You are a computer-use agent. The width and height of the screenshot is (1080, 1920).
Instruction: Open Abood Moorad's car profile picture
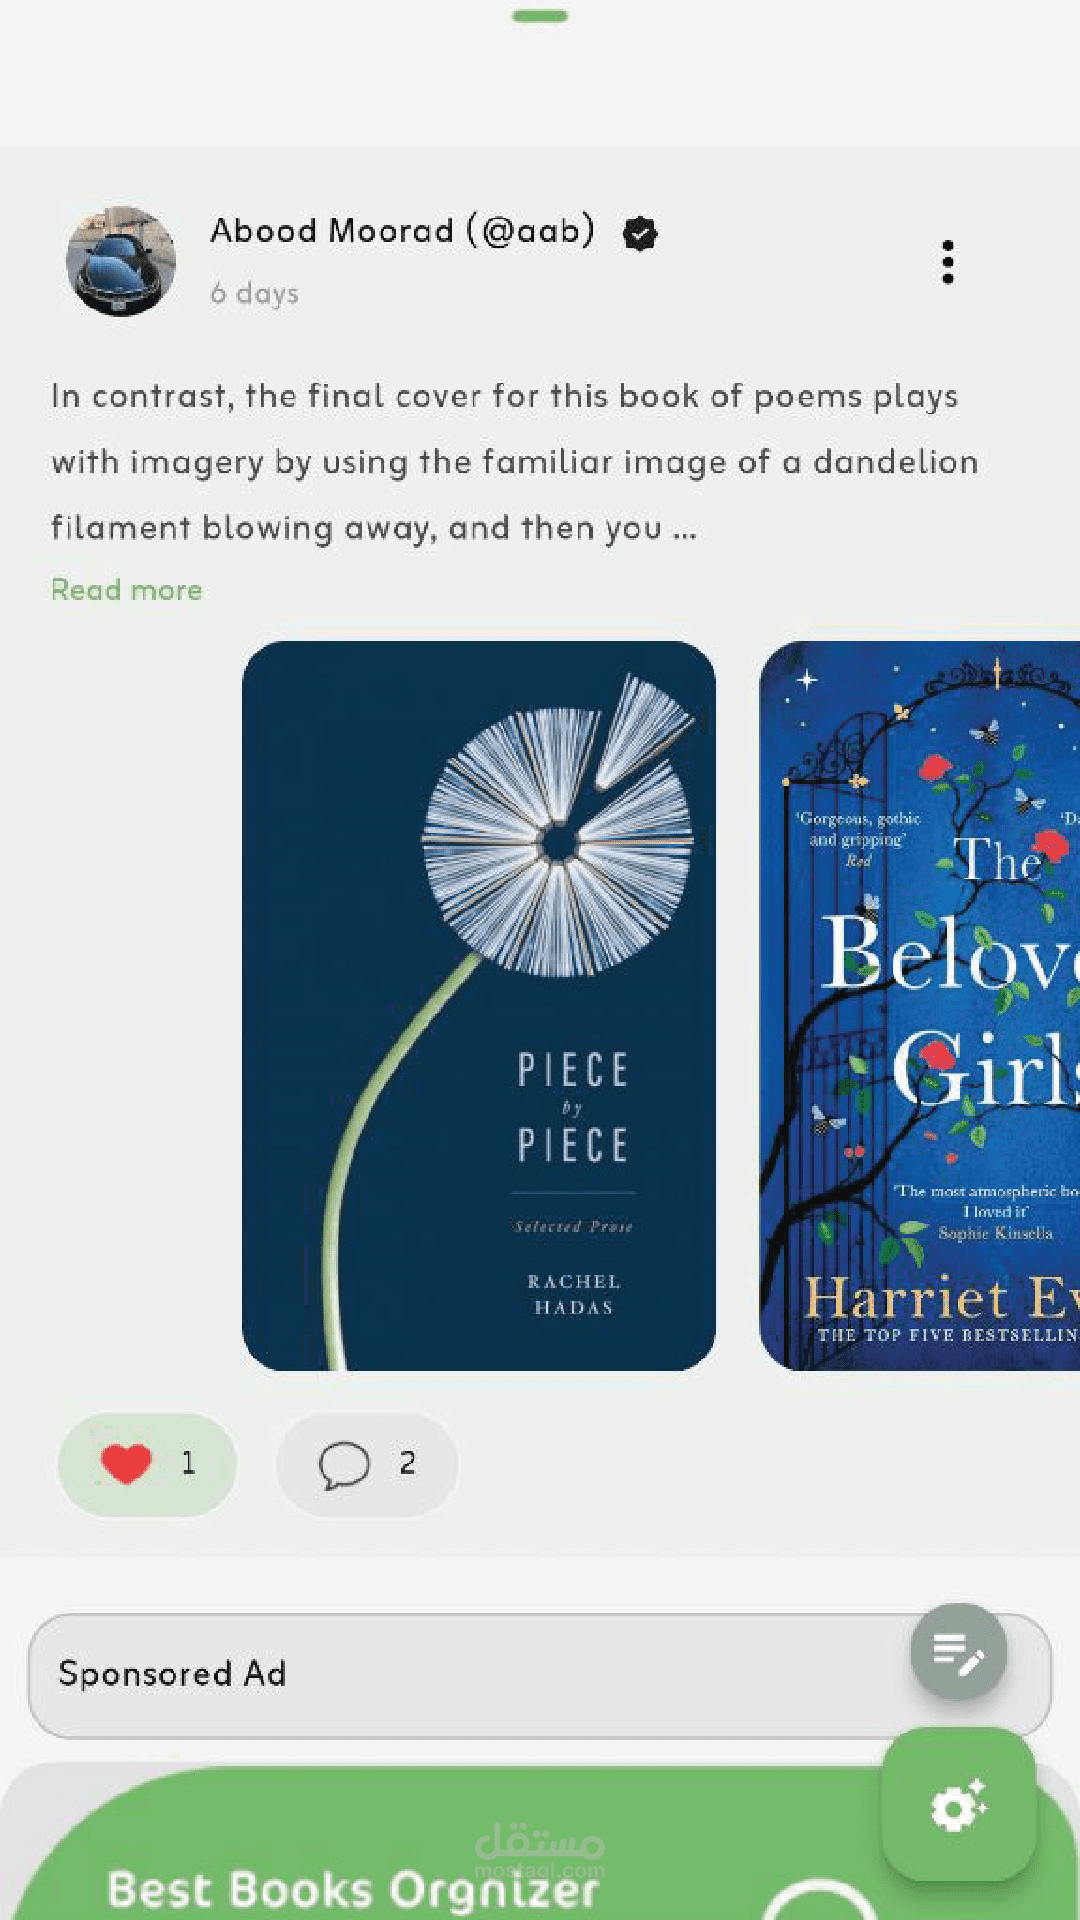point(121,262)
